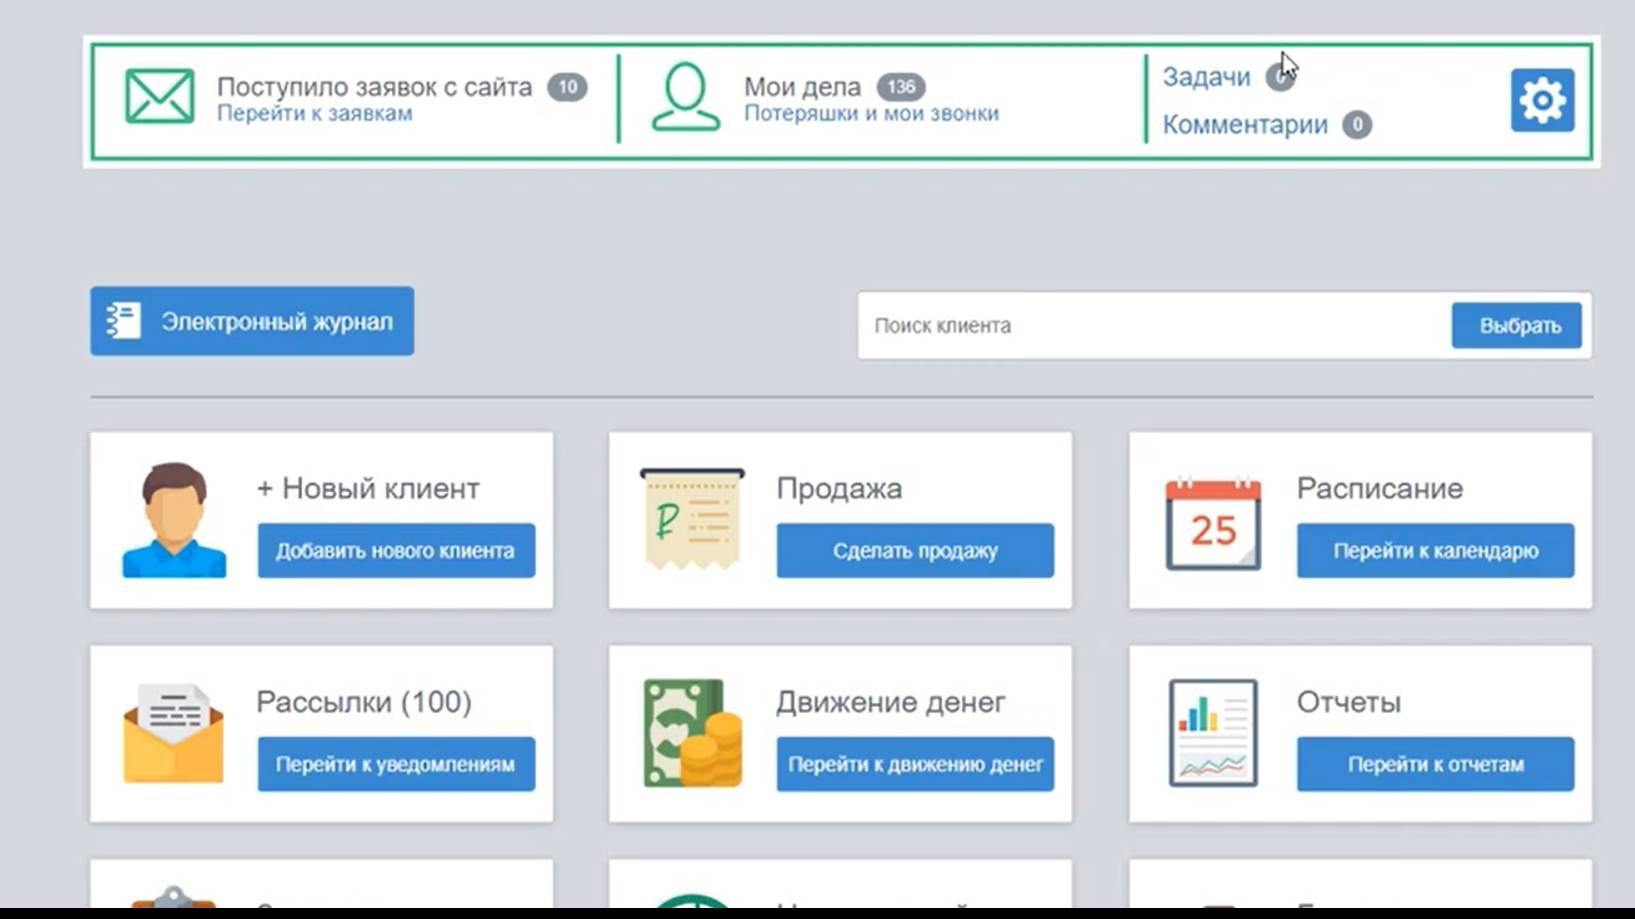Click the envelope with letters icon for Рассылки
Screen dimensions: 1635x919
click(172, 733)
